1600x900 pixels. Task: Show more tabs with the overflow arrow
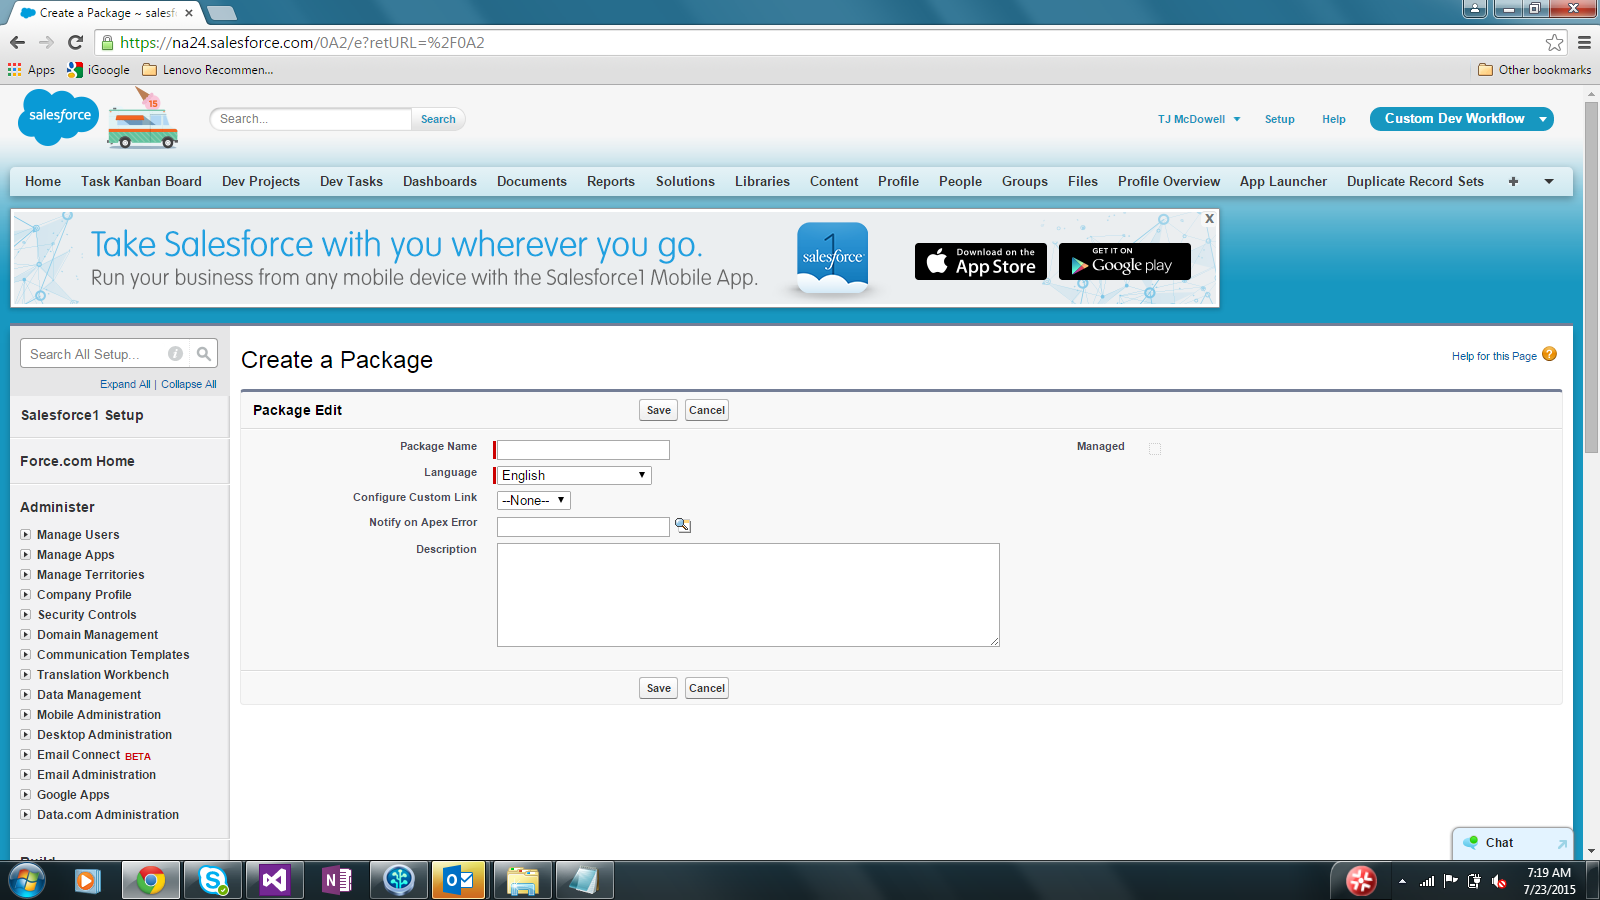coord(1549,181)
